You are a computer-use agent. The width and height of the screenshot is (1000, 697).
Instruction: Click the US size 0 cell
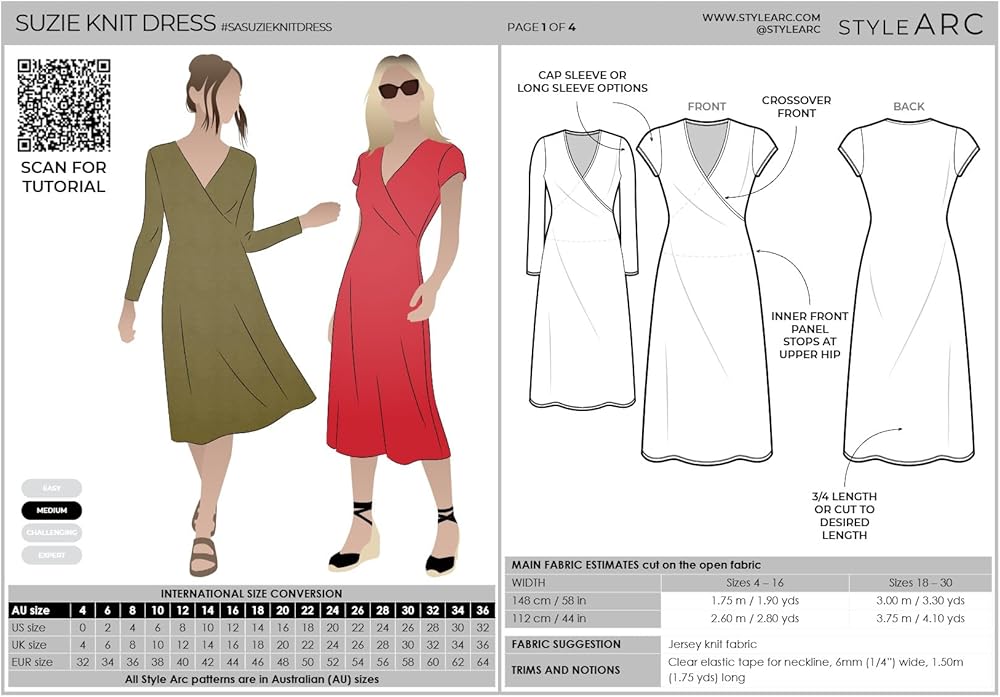pos(83,627)
